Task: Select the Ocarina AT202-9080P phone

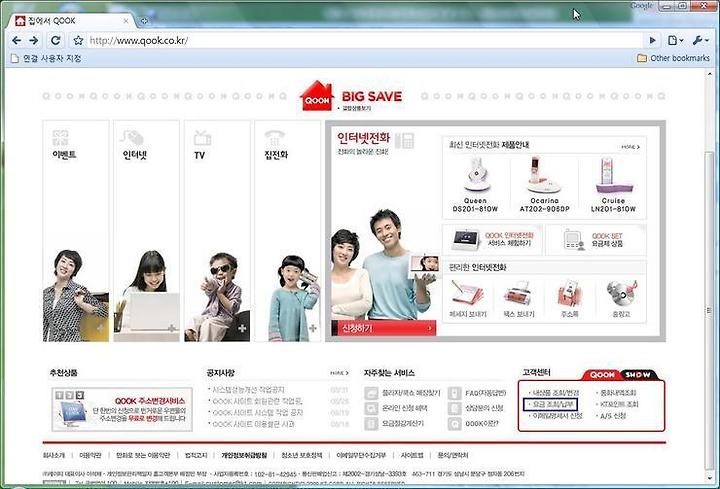Action: coord(544,185)
